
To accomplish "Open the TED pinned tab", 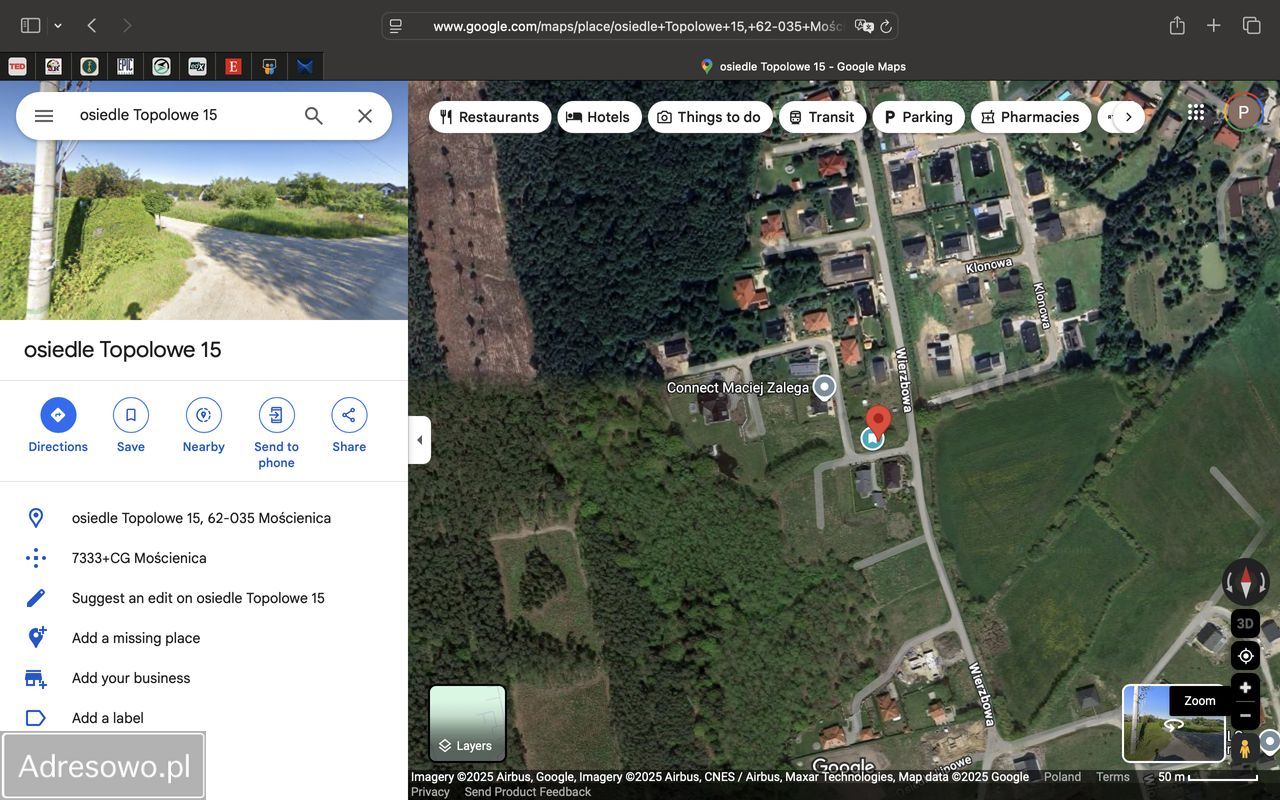I will pos(17,67).
